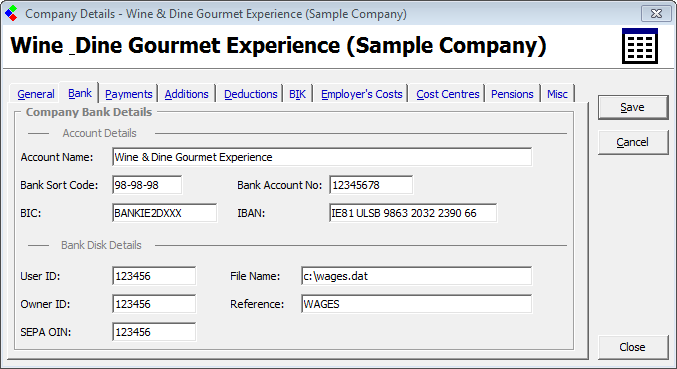Click the Account Details heading
677x369 pixels.
(99, 133)
